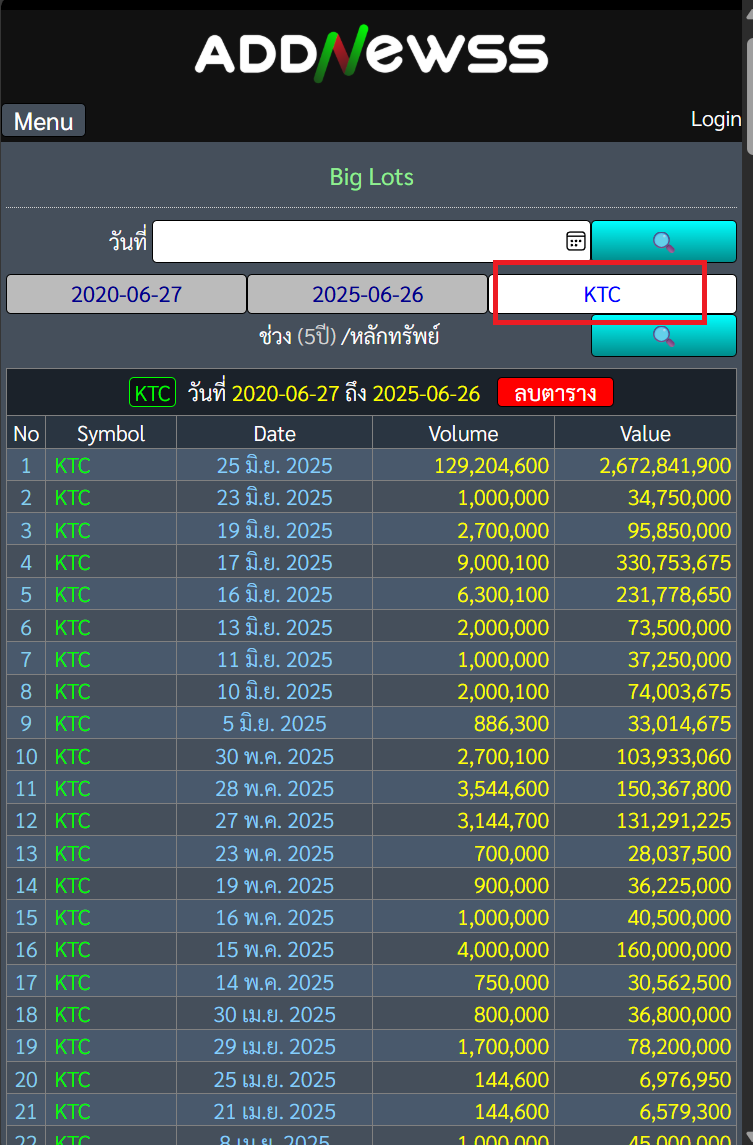Click the value 95,850,000
The image size is (753, 1145).
pos(679,530)
